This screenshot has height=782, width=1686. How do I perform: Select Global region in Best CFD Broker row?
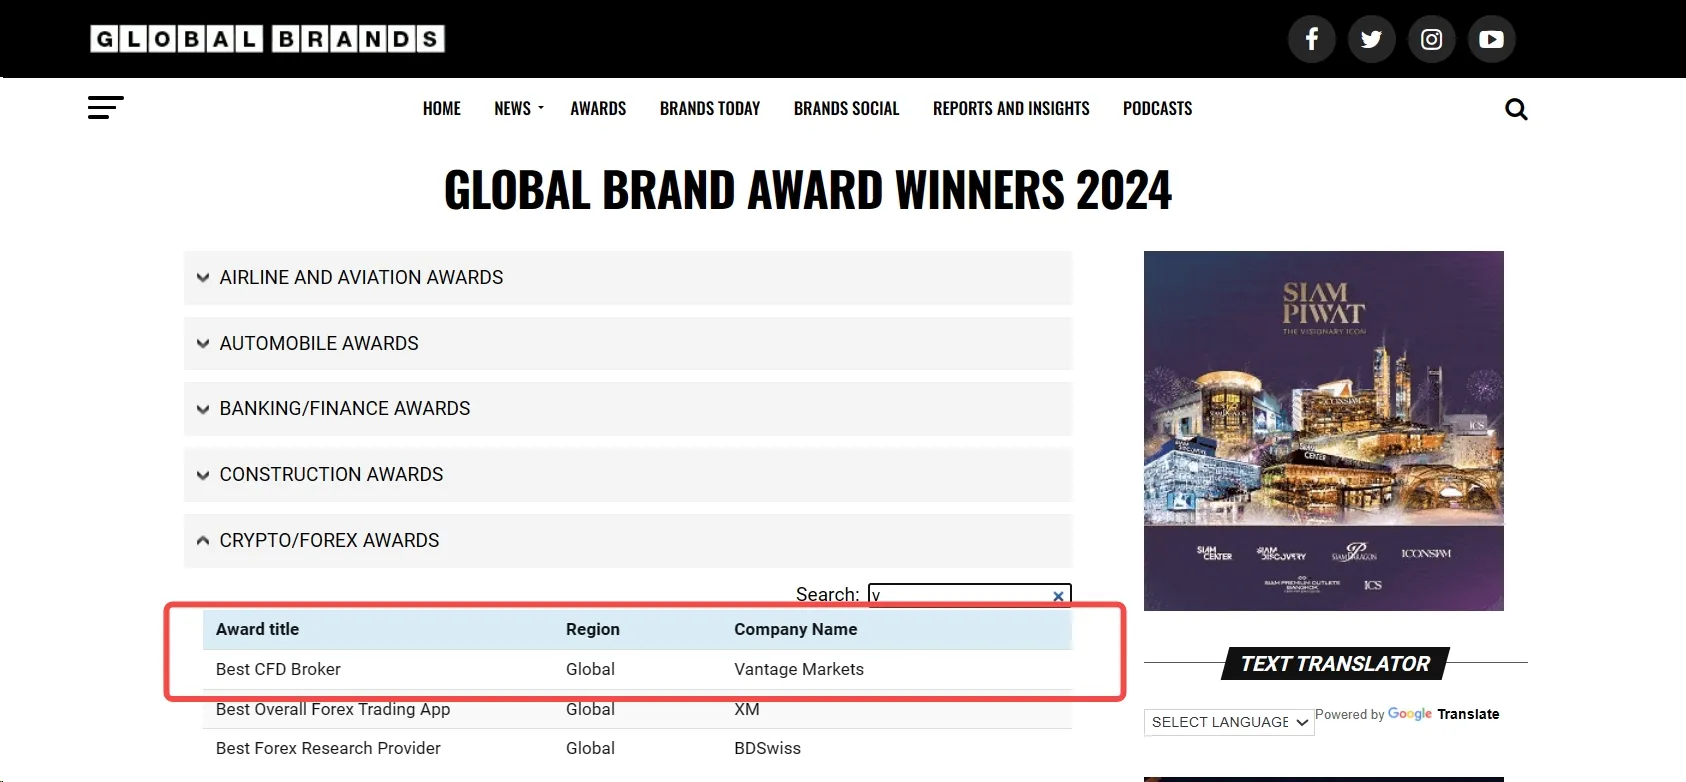pyautogui.click(x=590, y=669)
